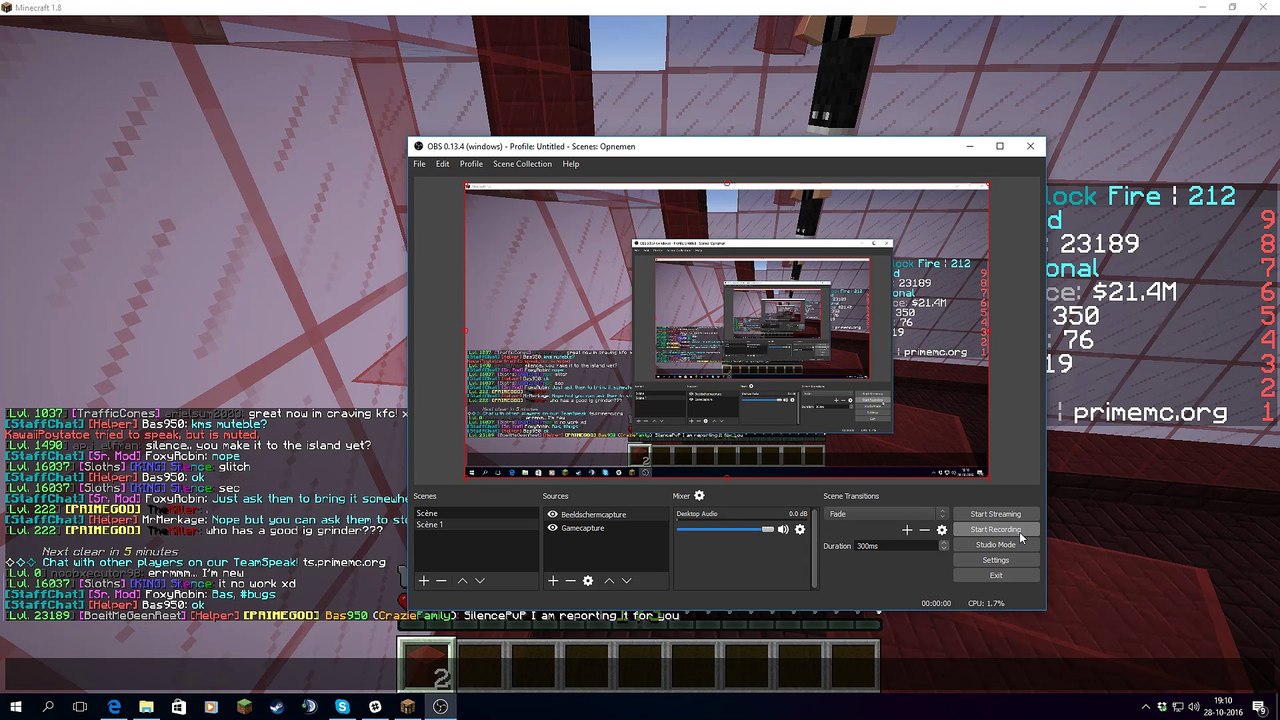Screen dimensions: 1280x720
Task: Select the Scène 1 scene
Action: coord(476,525)
